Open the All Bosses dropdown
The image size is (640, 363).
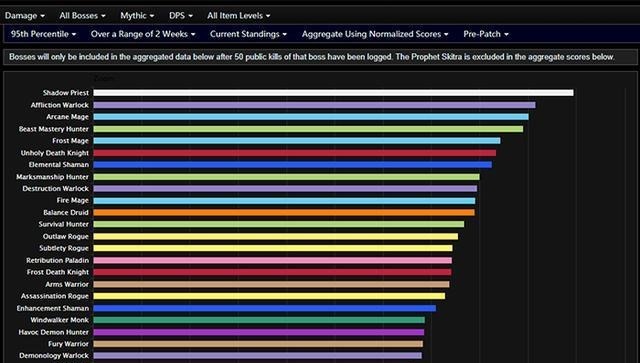[82, 16]
